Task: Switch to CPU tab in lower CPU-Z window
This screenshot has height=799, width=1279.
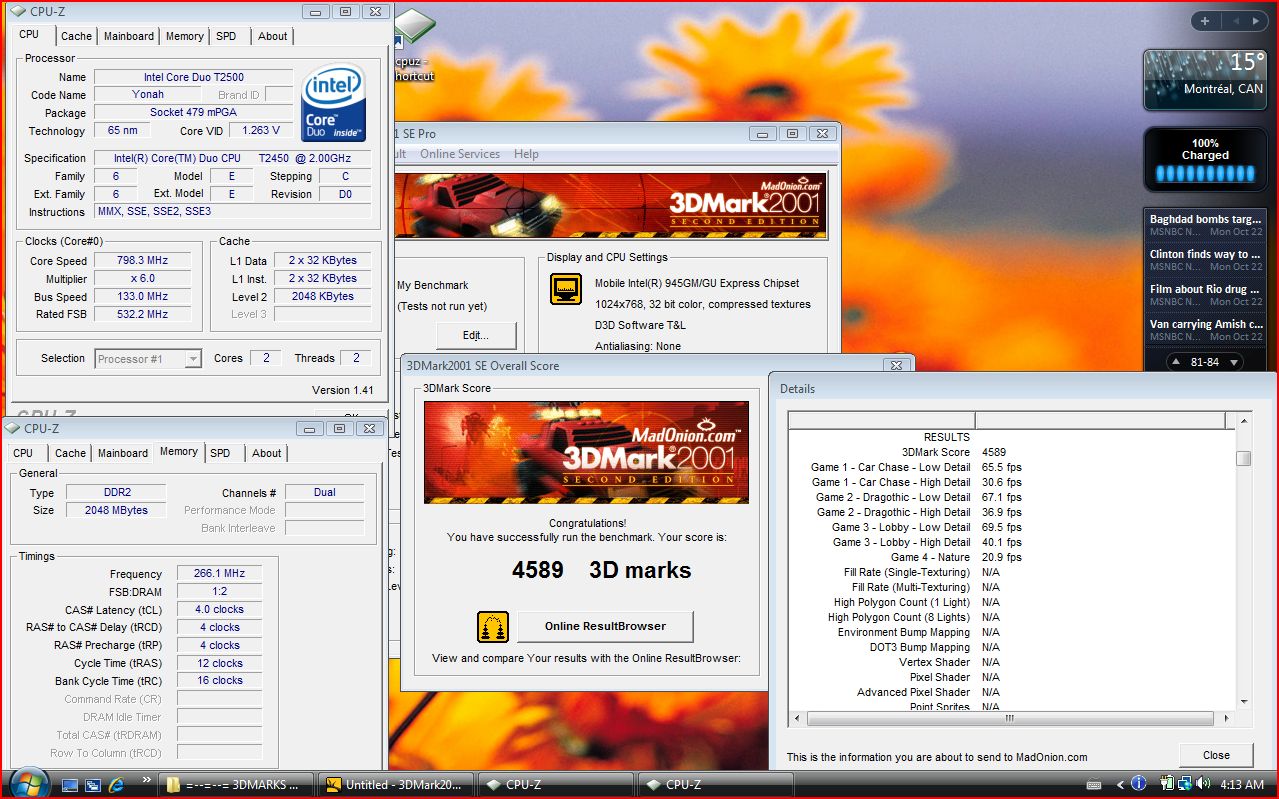Action: [23, 453]
